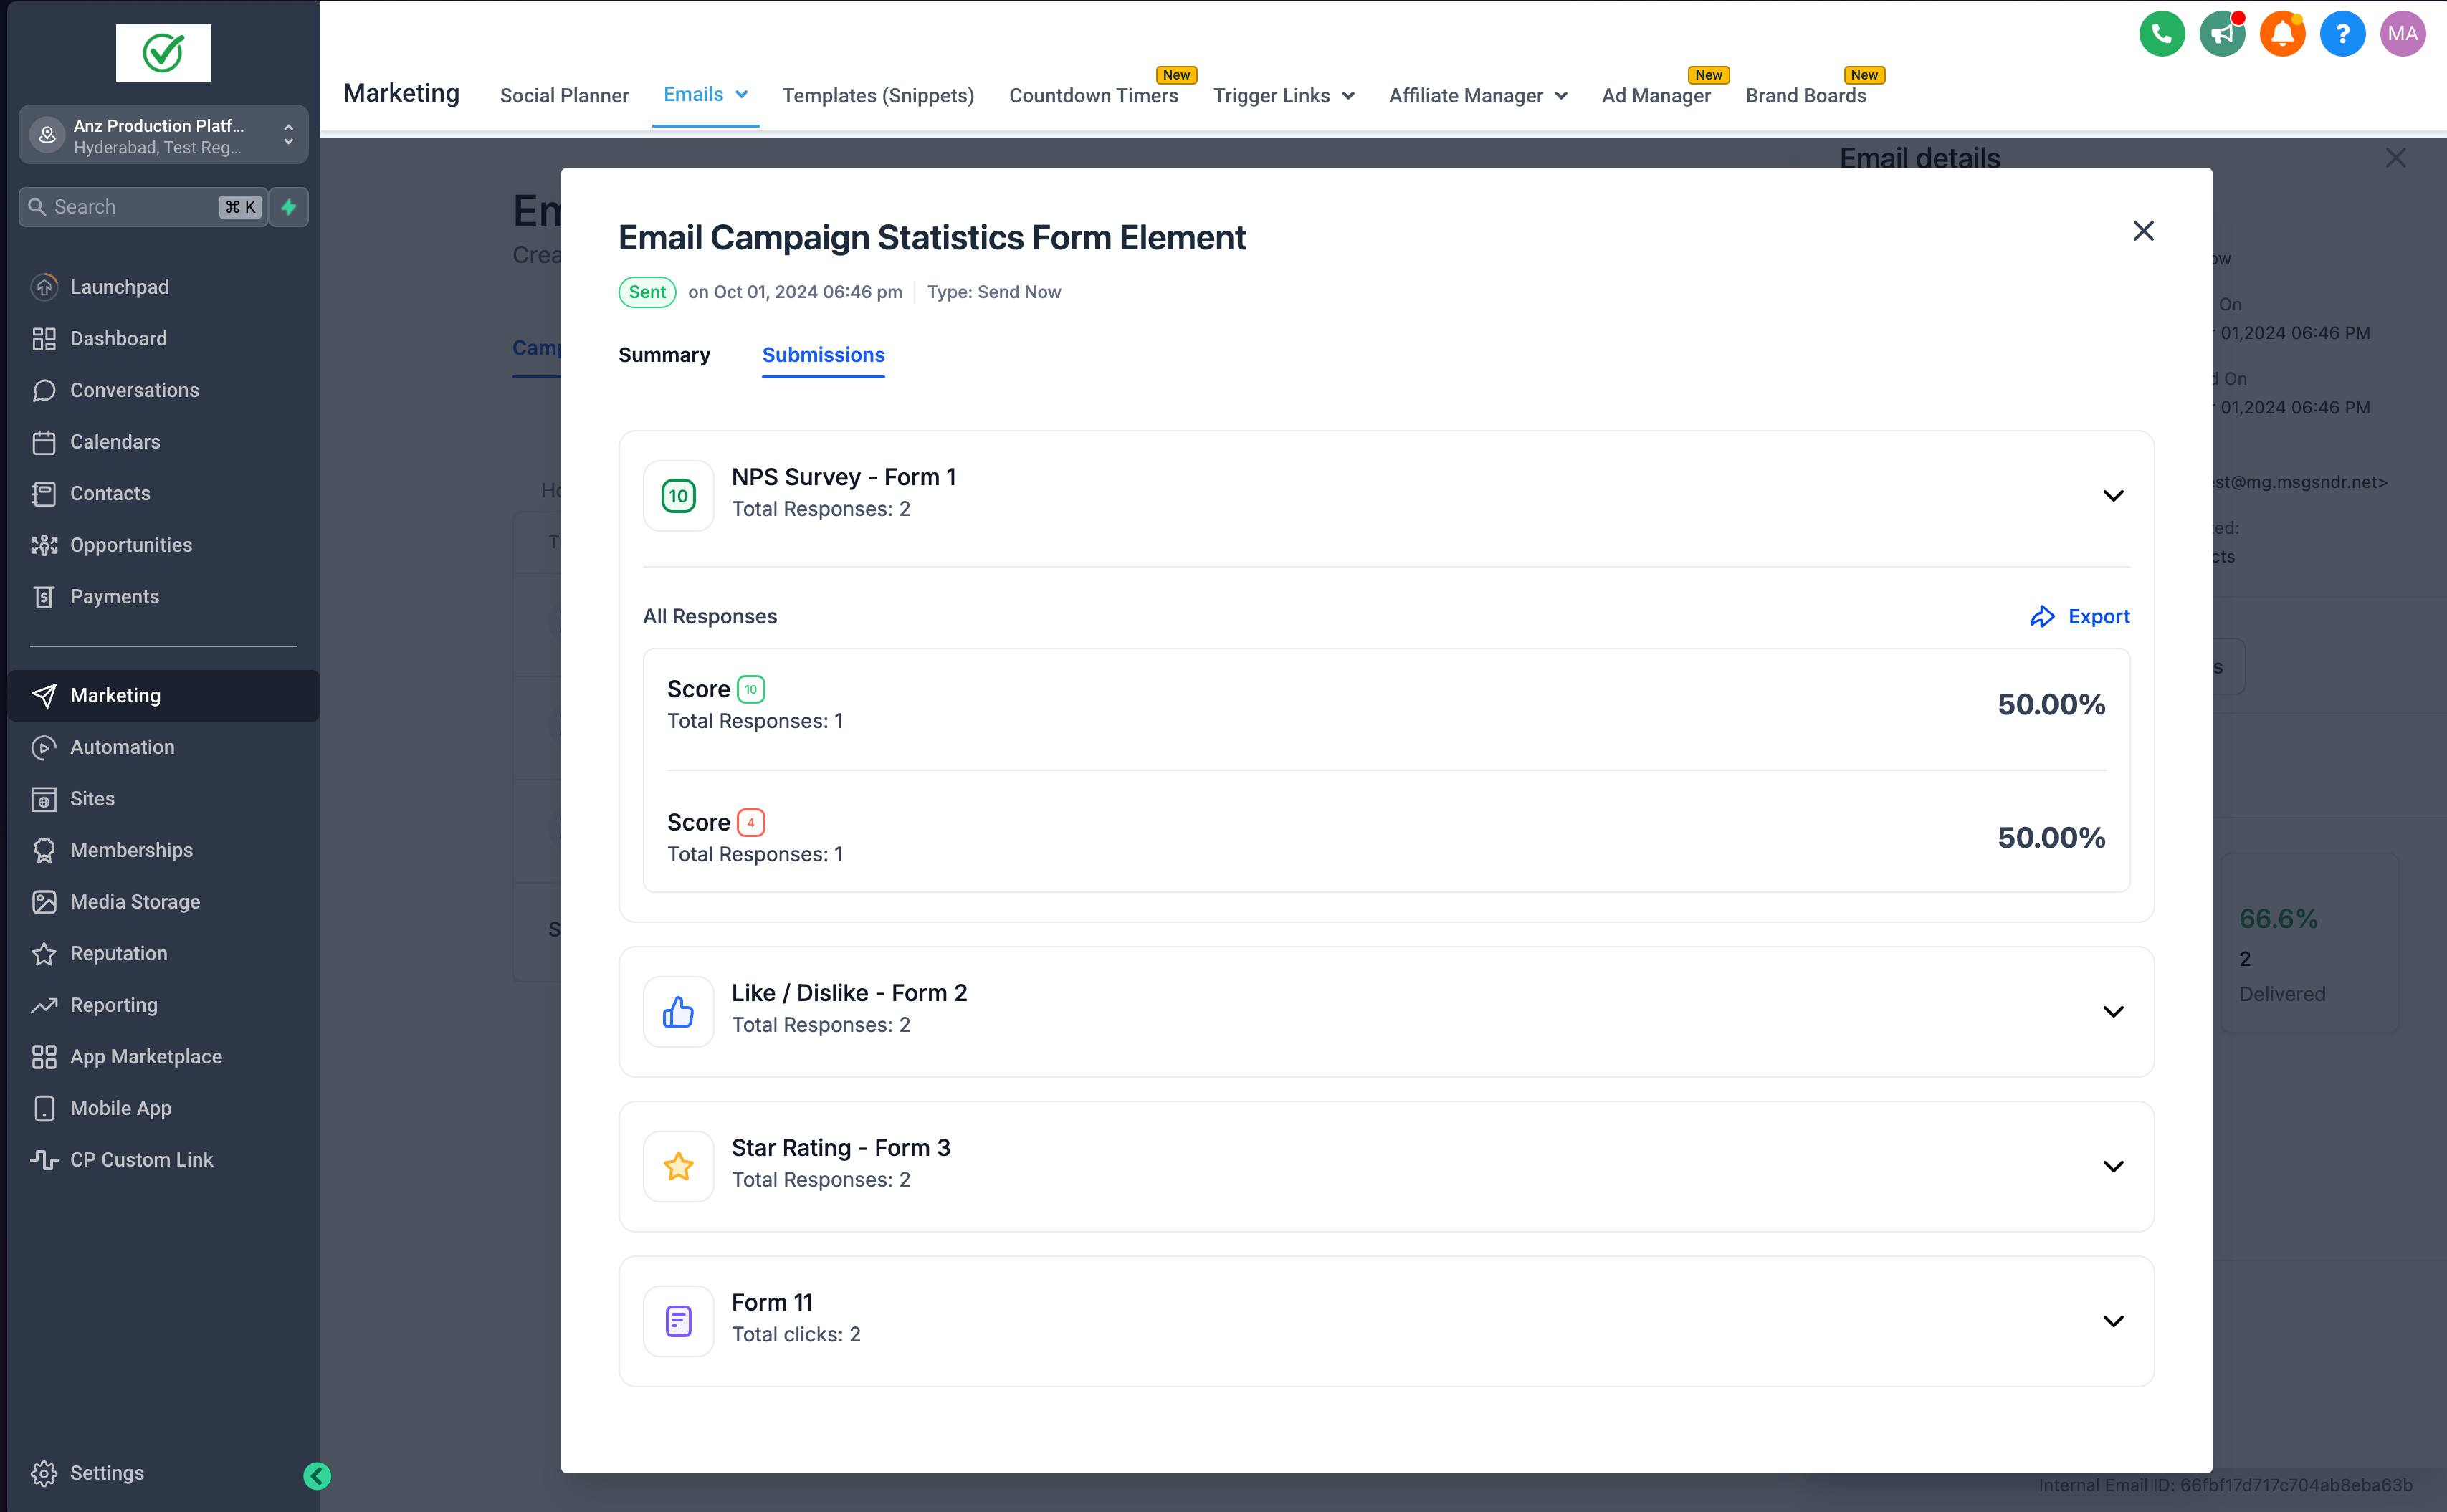Switch to the Summary tab
Screen dimensions: 2447x1512
tap(664, 355)
